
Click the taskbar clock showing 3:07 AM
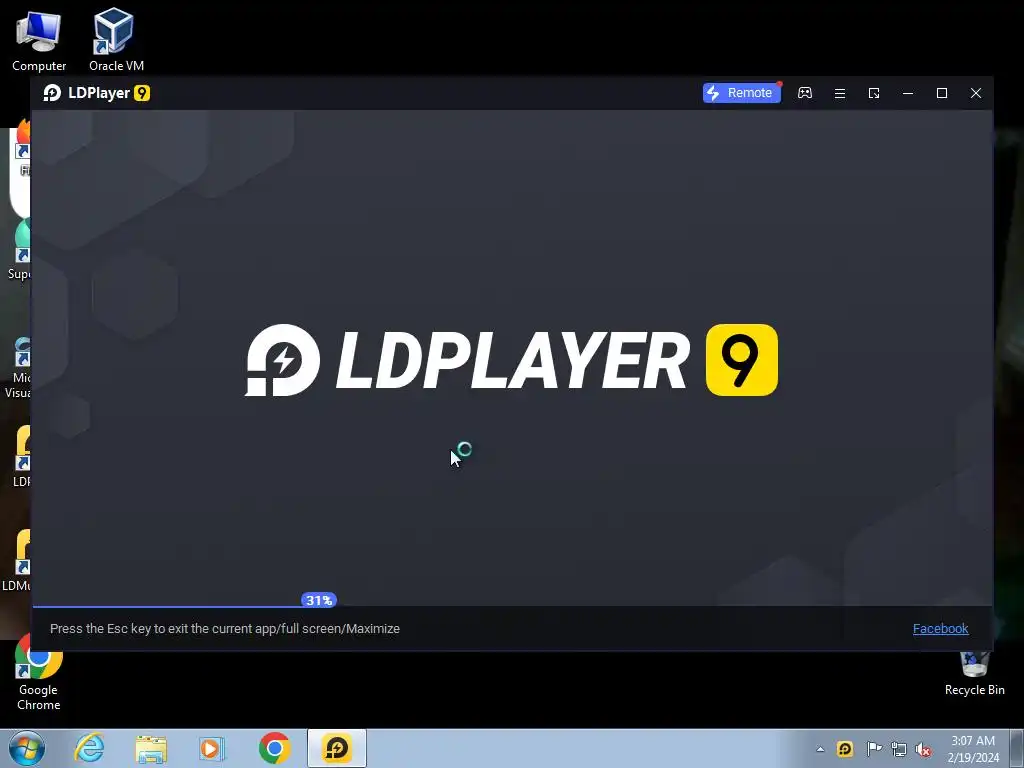[973, 749]
